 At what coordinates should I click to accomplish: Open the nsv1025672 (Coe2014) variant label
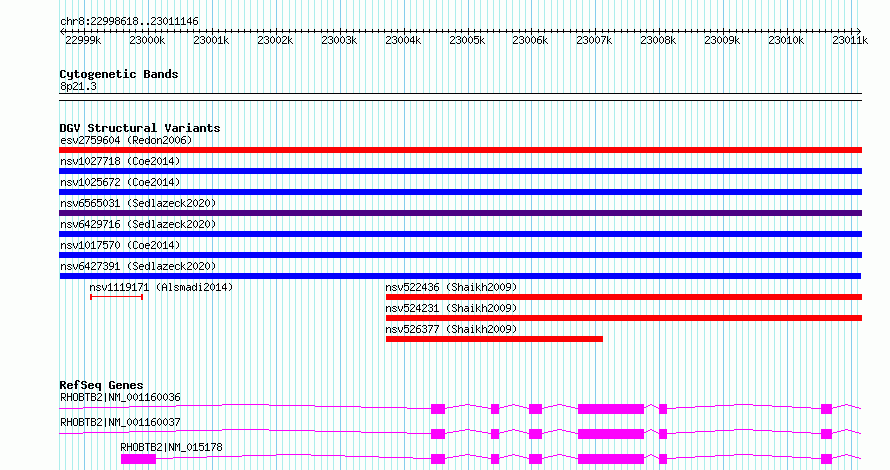click(x=120, y=182)
